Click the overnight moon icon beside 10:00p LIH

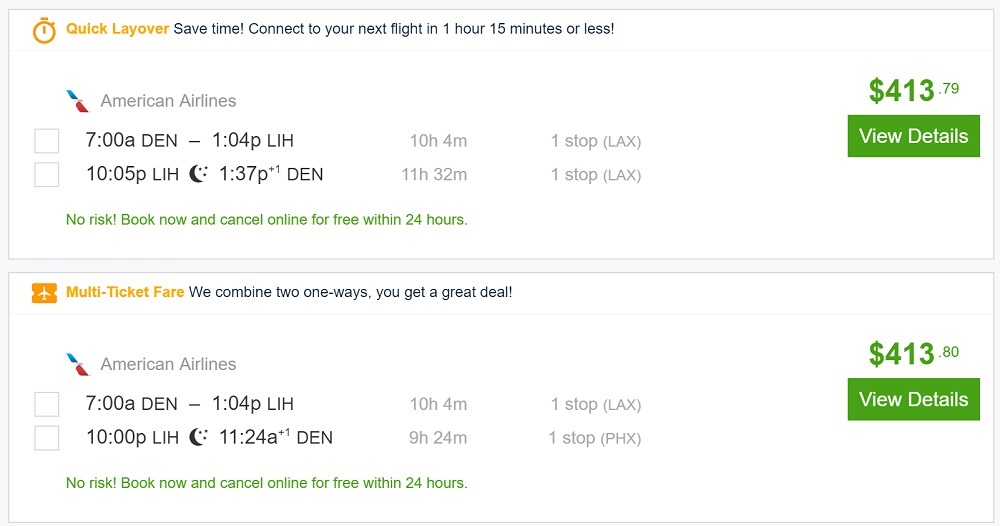click(x=199, y=437)
